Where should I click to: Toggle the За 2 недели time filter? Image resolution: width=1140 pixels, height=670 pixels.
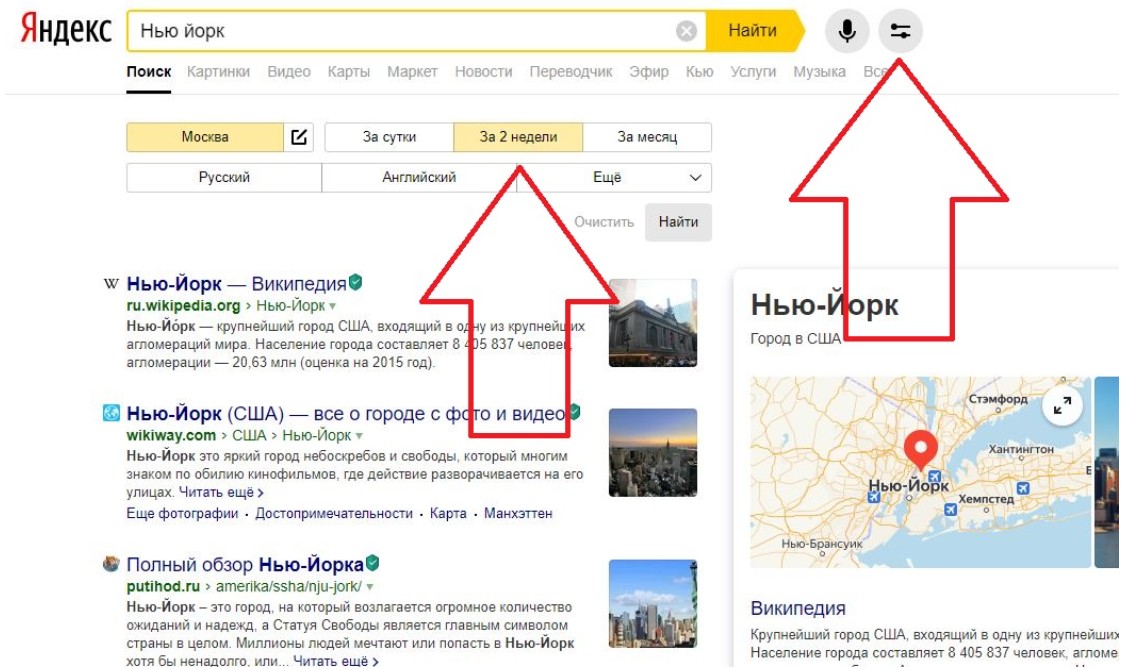[x=518, y=137]
